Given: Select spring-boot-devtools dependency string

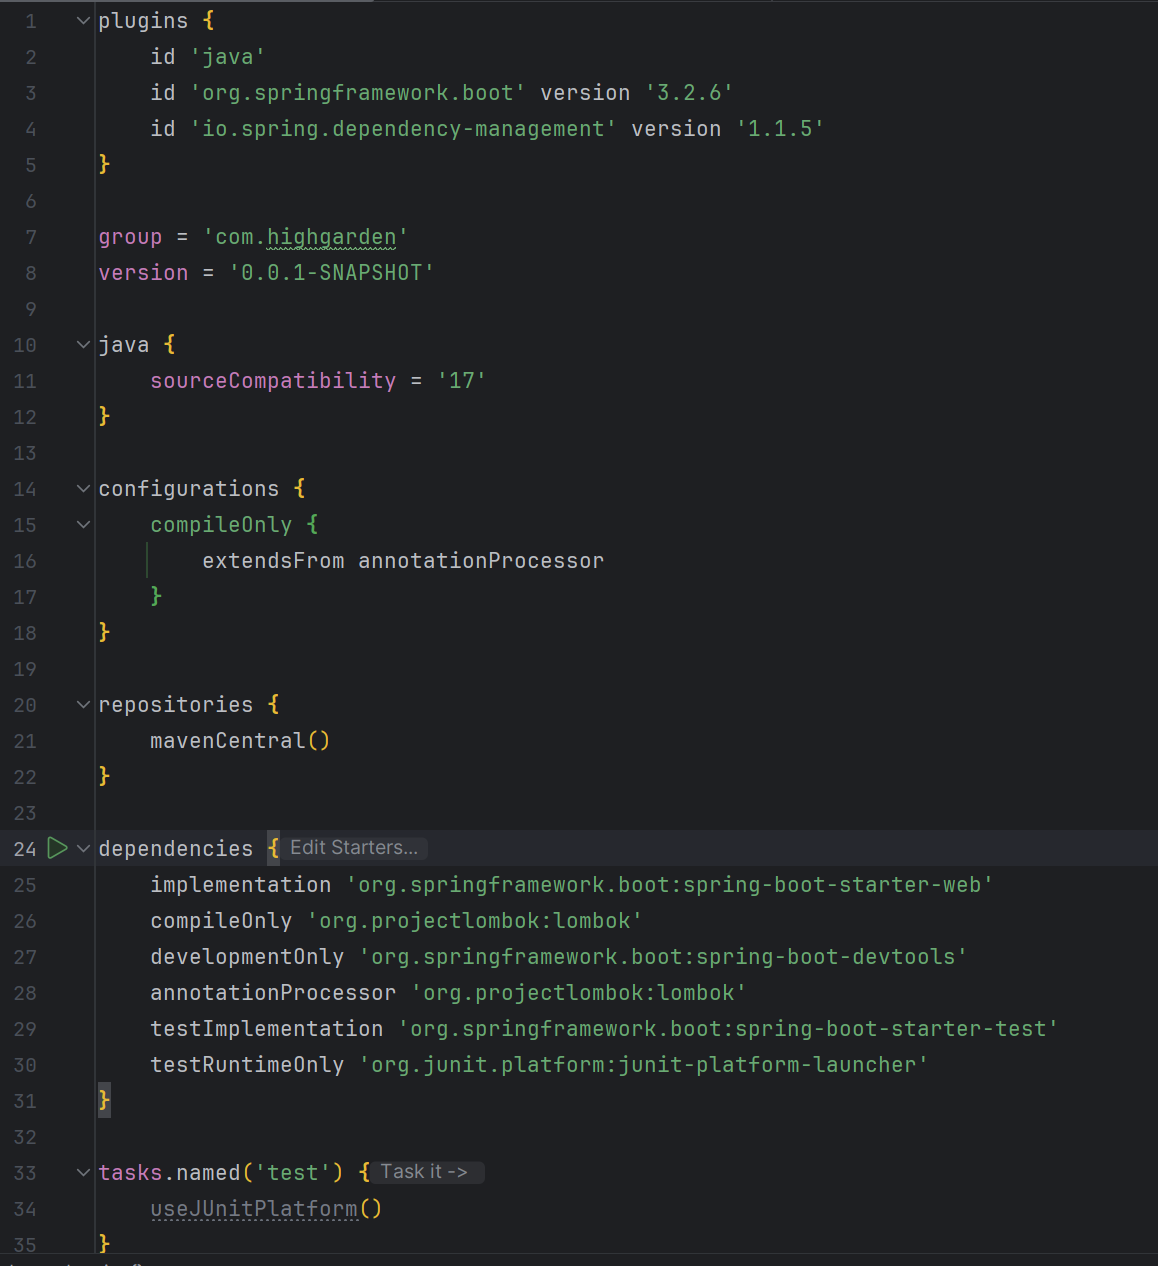Looking at the screenshot, I should (664, 957).
